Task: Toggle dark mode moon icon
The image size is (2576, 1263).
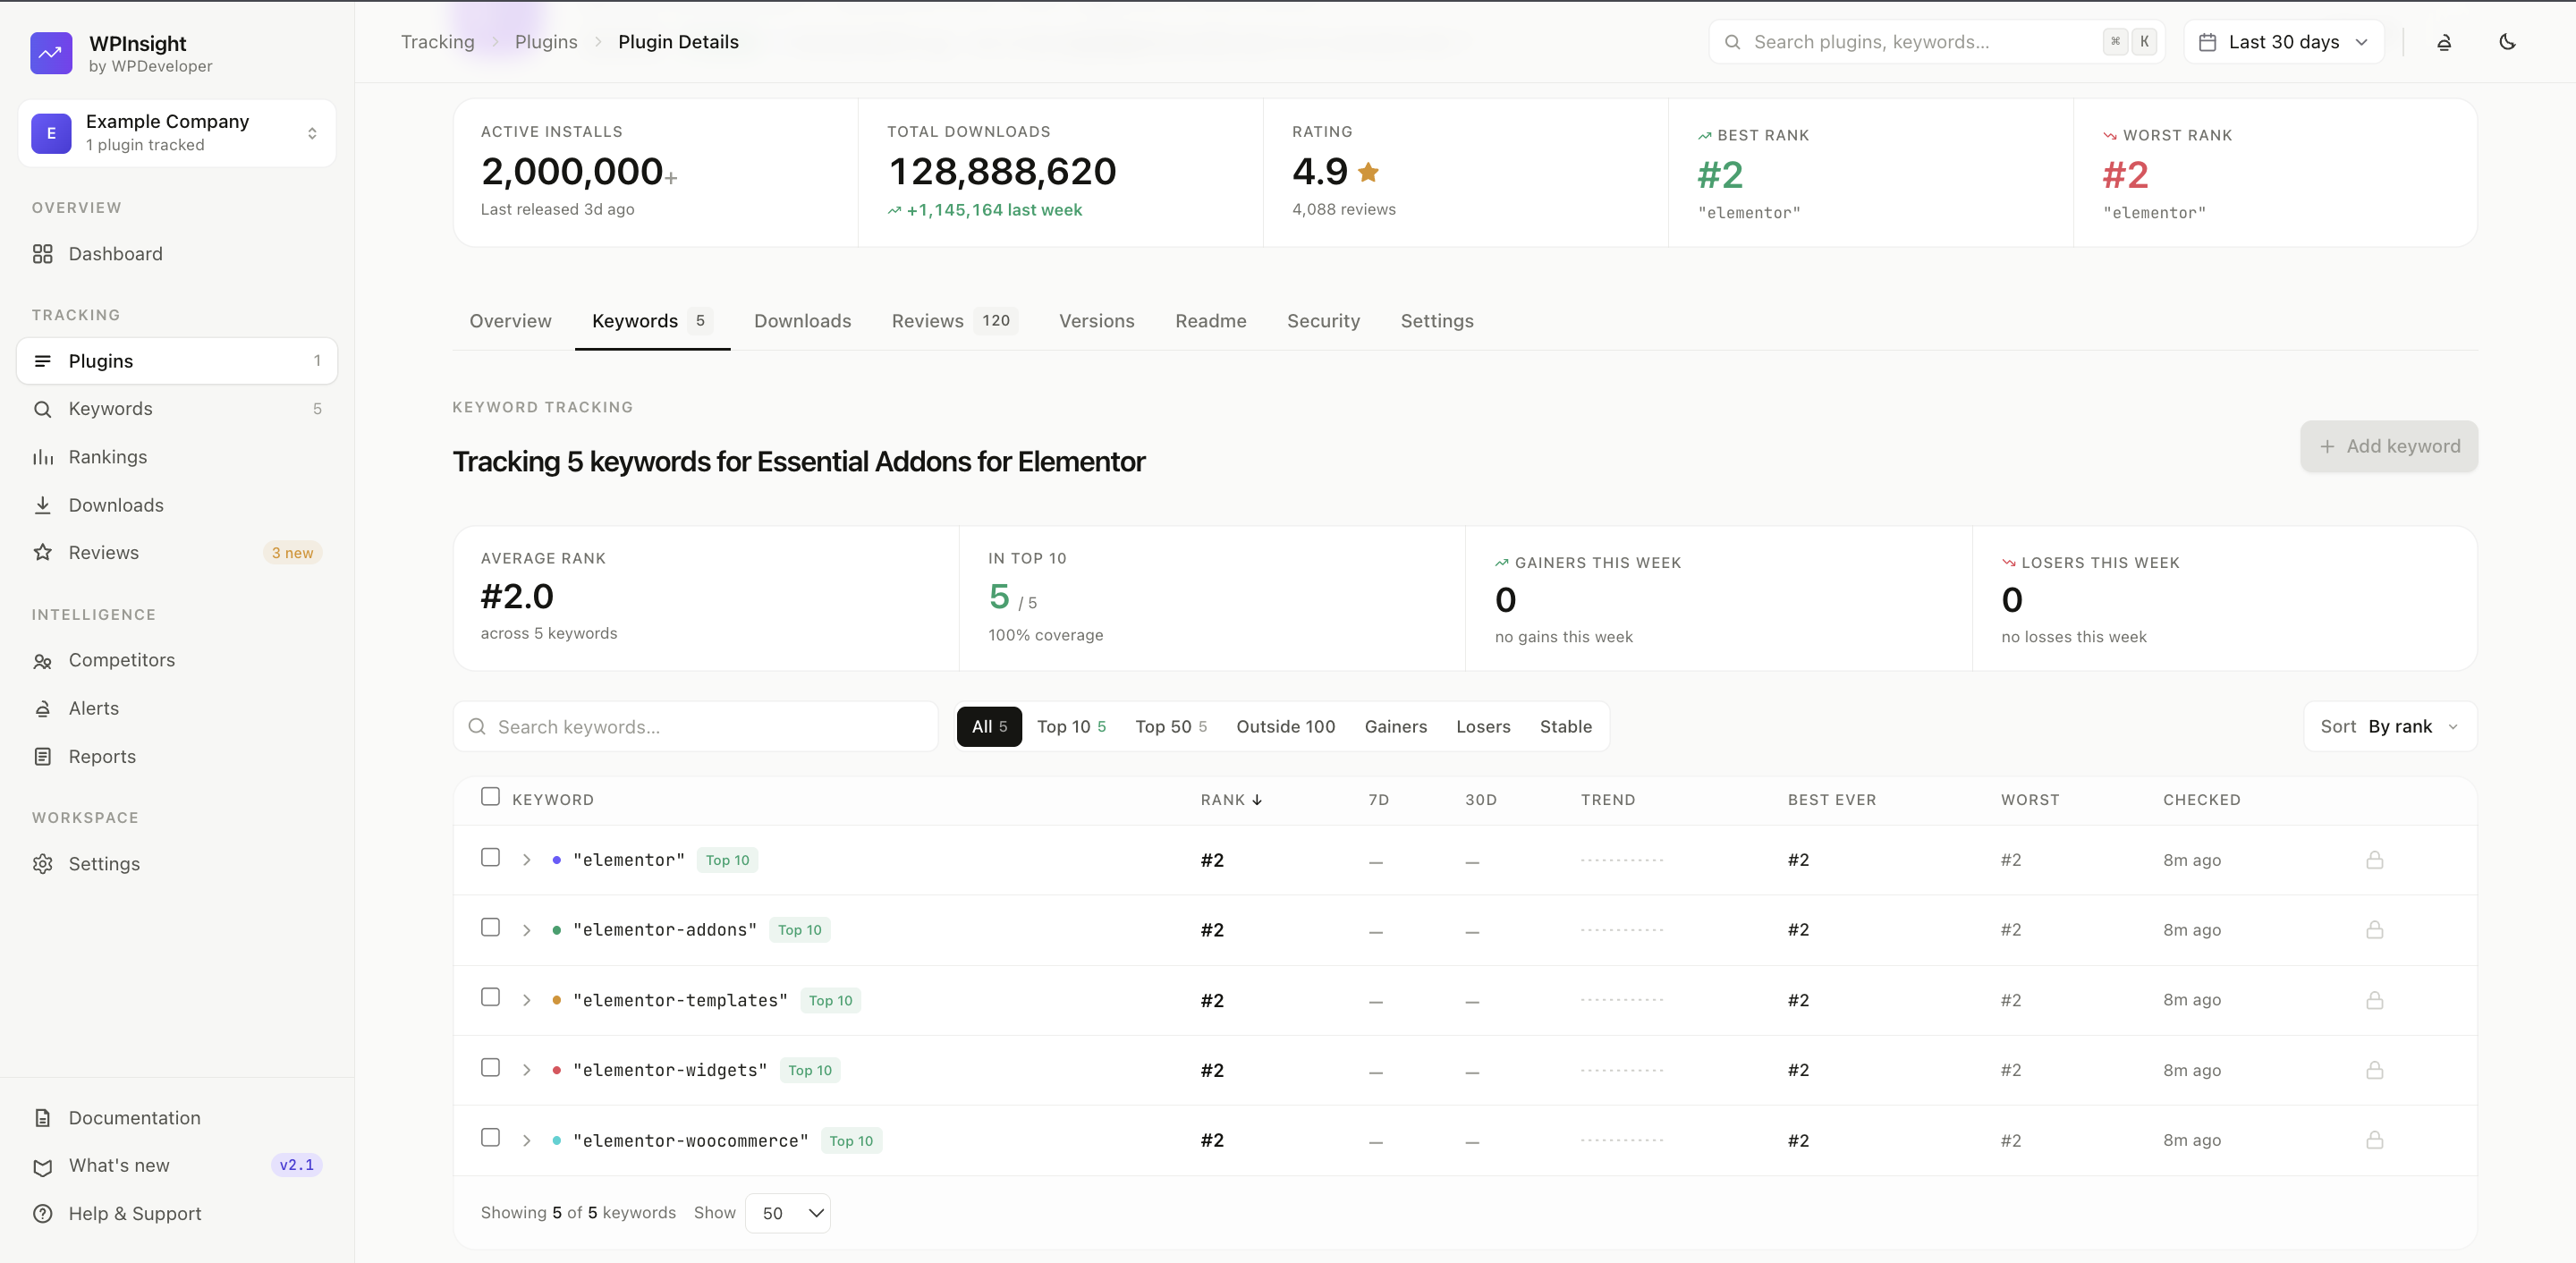Action: [2507, 42]
